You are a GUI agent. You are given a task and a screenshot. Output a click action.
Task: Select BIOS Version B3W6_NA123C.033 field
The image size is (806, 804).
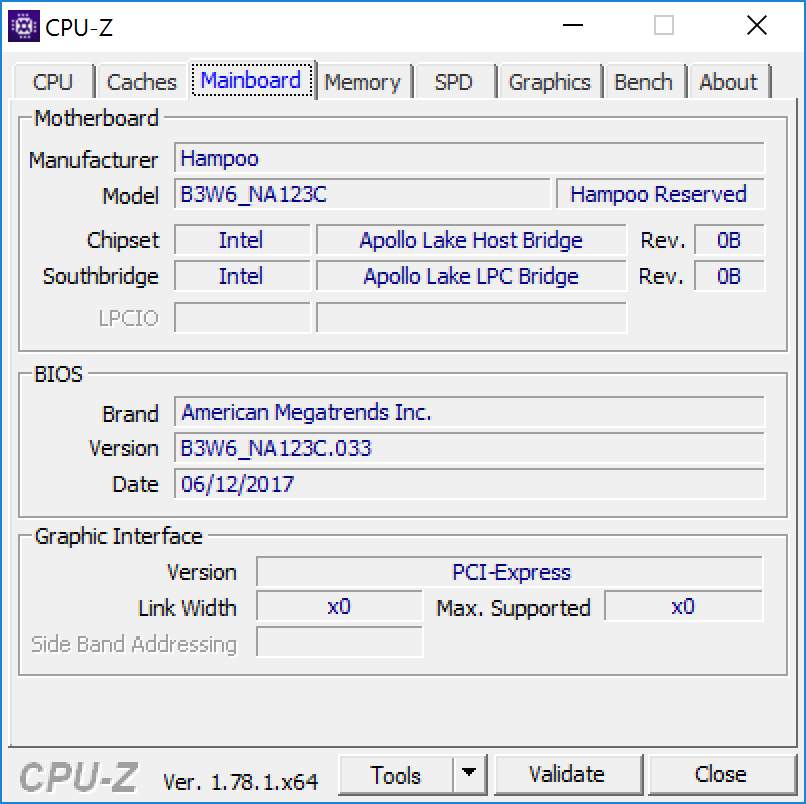[x=469, y=448]
